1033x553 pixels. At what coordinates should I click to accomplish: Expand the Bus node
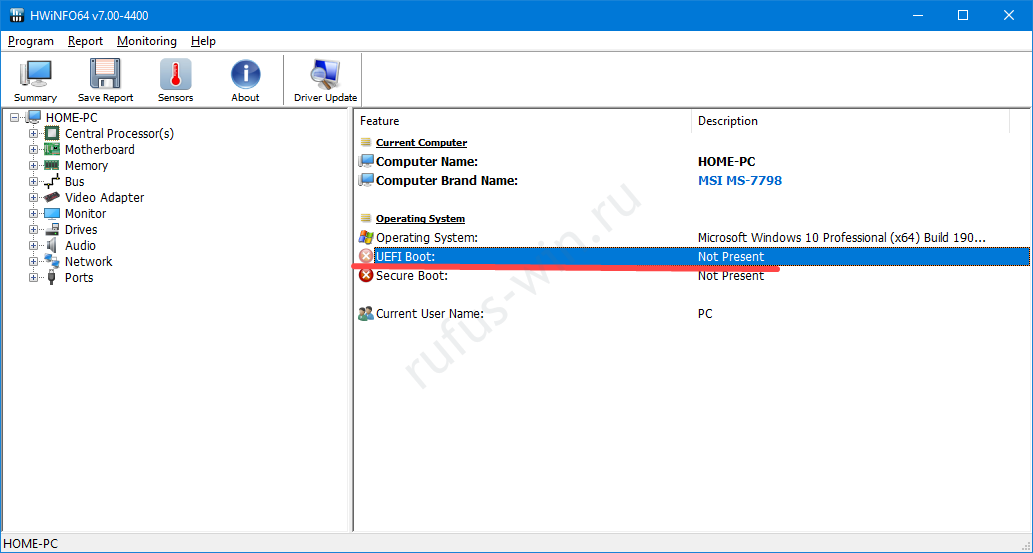33,181
